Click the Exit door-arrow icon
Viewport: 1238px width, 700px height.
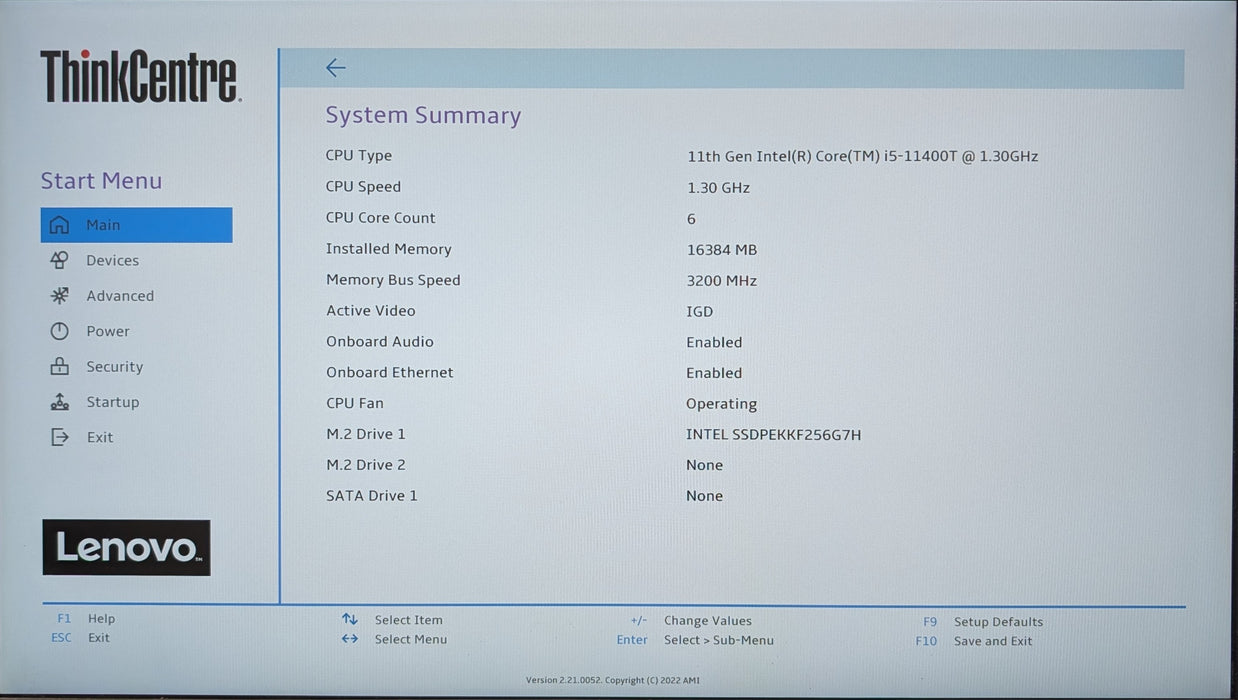tap(60, 437)
